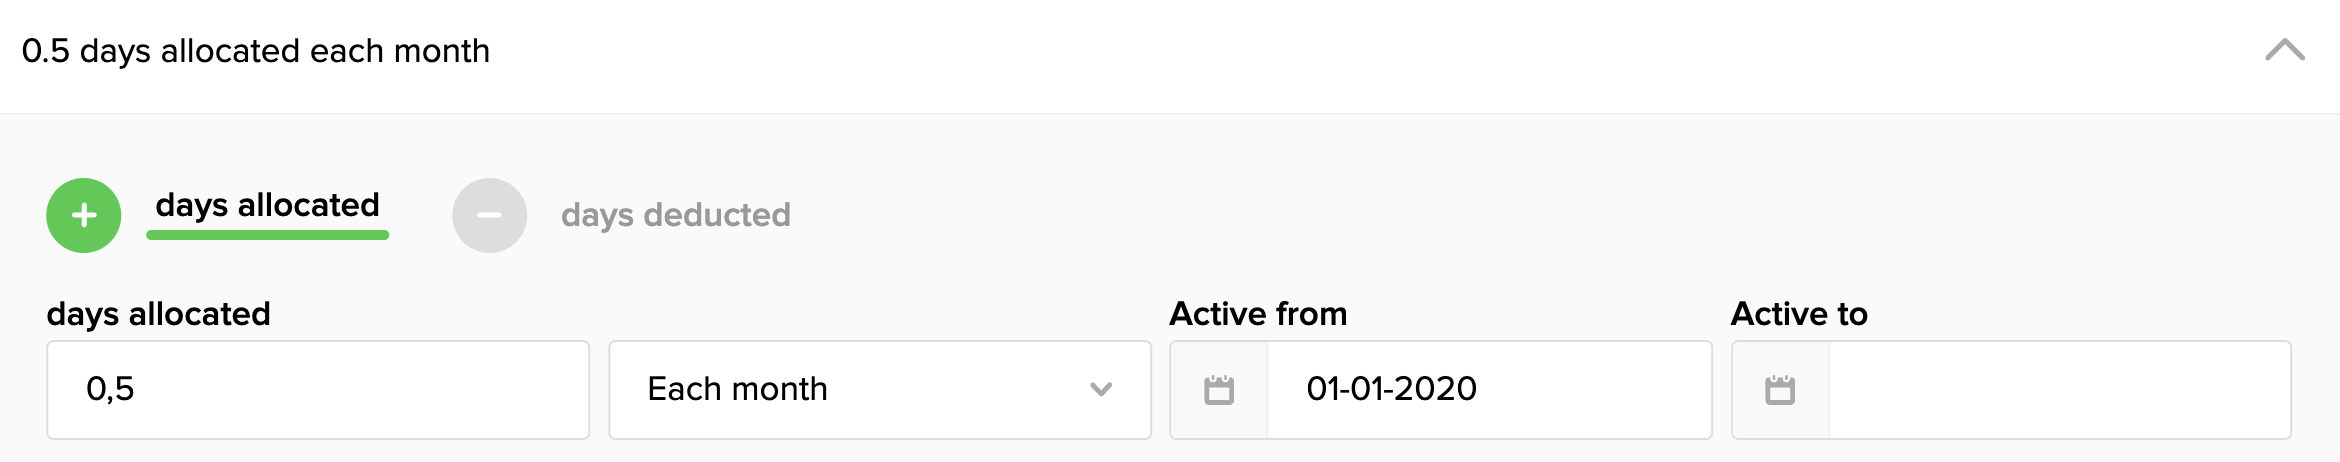The image size is (2340, 462).
Task: Click the amount field containing 0,5
Action: [318, 389]
